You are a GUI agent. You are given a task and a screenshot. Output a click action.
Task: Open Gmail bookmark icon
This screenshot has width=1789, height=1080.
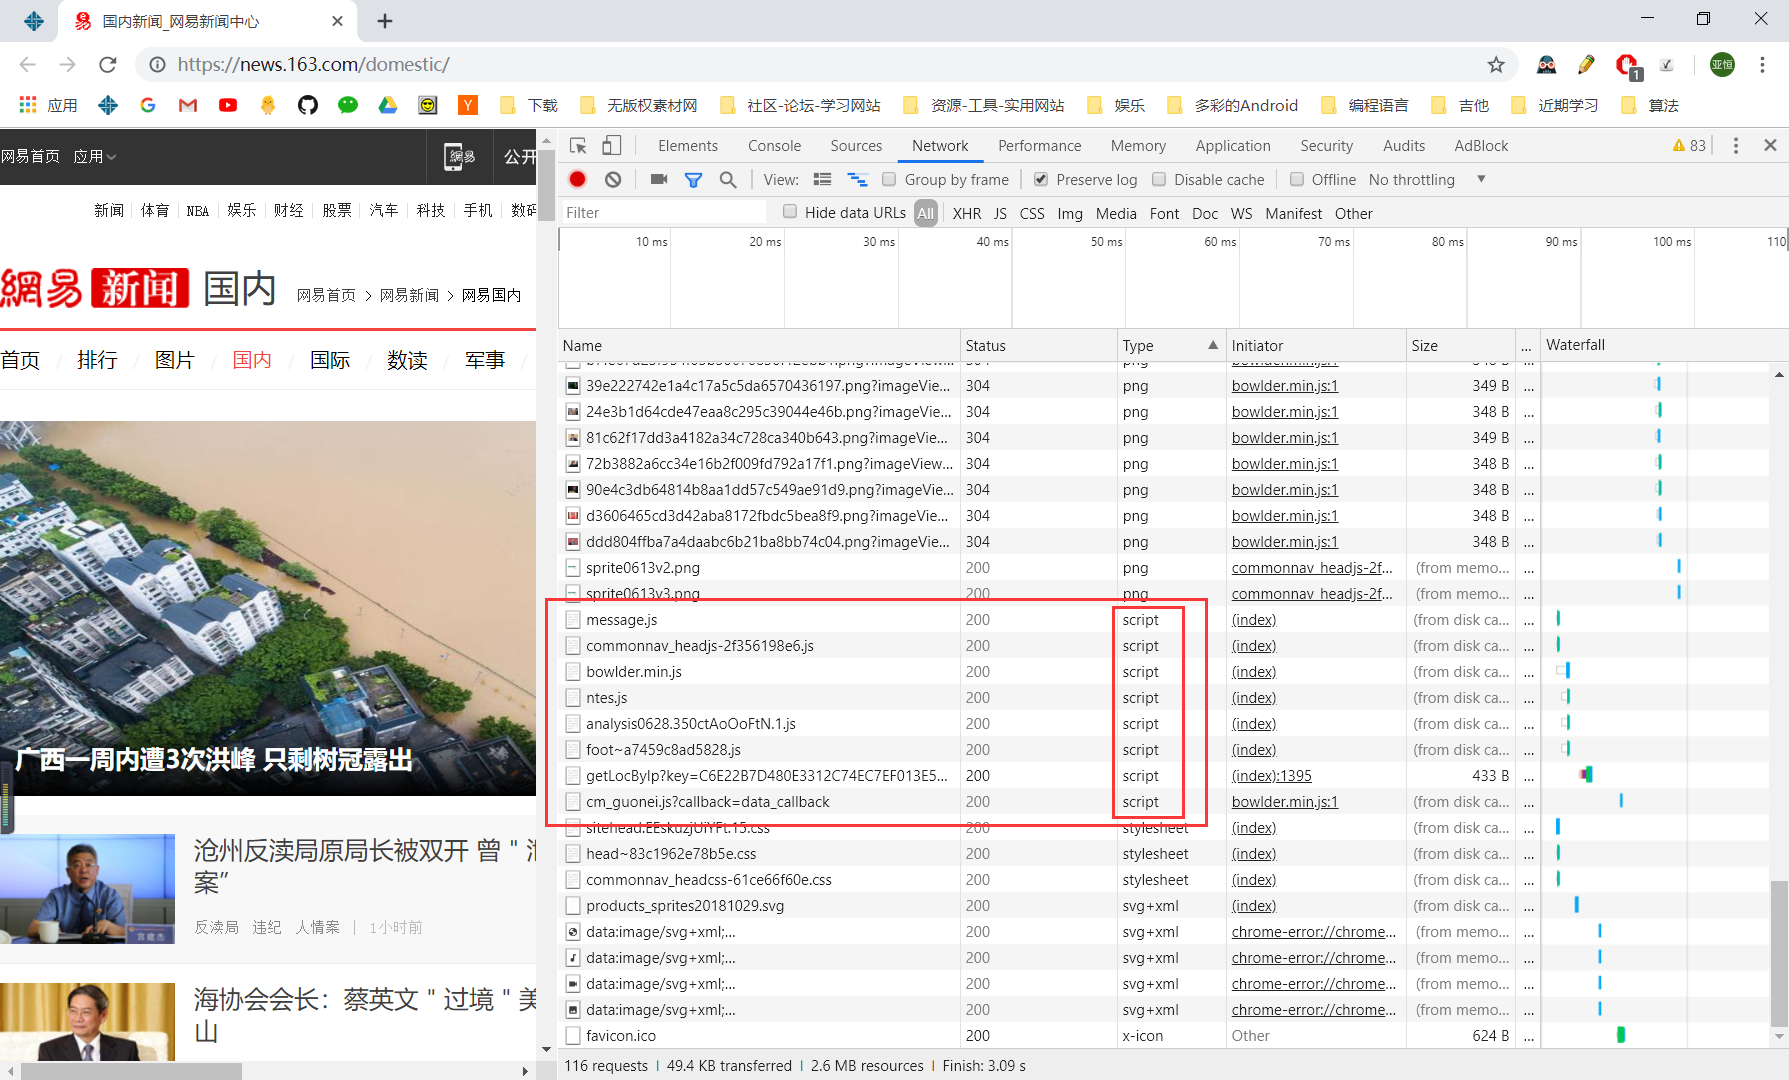click(188, 105)
